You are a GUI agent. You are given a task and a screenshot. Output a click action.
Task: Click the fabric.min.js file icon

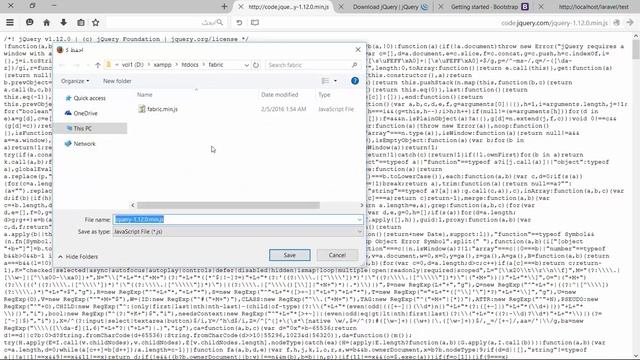pyautogui.click(x=142, y=109)
